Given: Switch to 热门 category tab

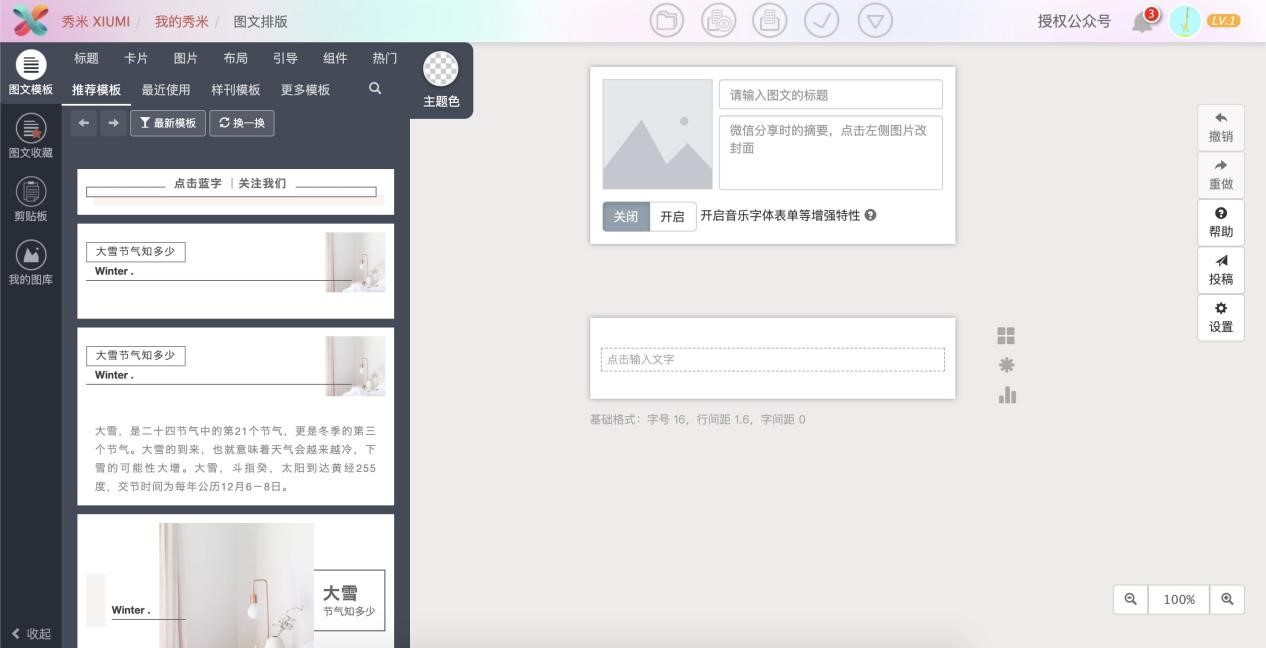Looking at the screenshot, I should coord(385,59).
